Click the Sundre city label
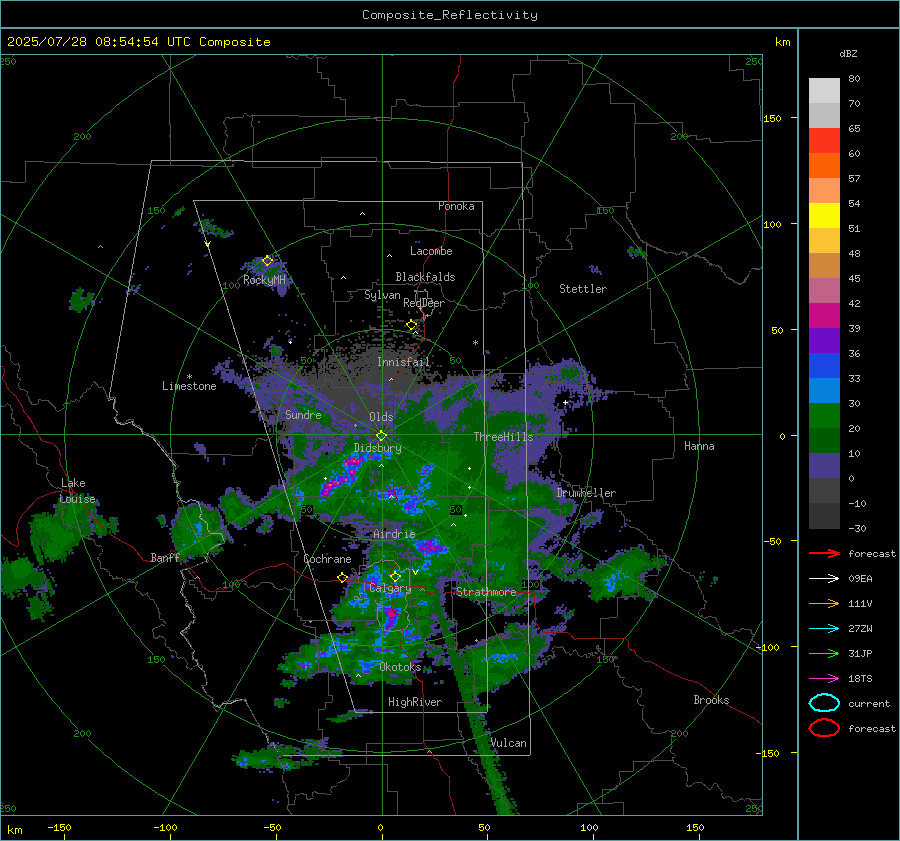 coord(303,414)
